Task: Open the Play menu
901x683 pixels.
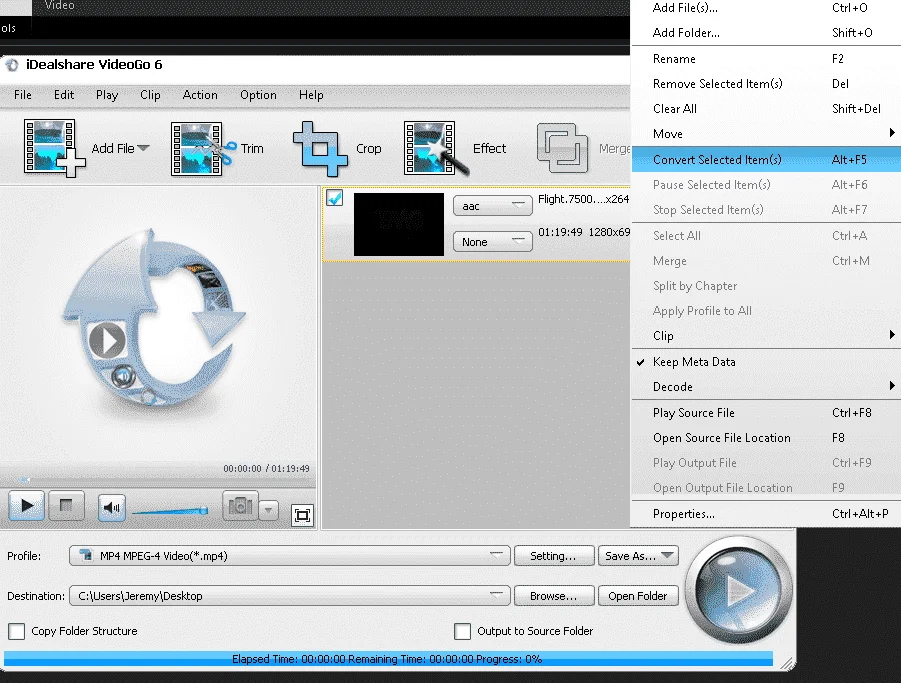Action: [107, 95]
